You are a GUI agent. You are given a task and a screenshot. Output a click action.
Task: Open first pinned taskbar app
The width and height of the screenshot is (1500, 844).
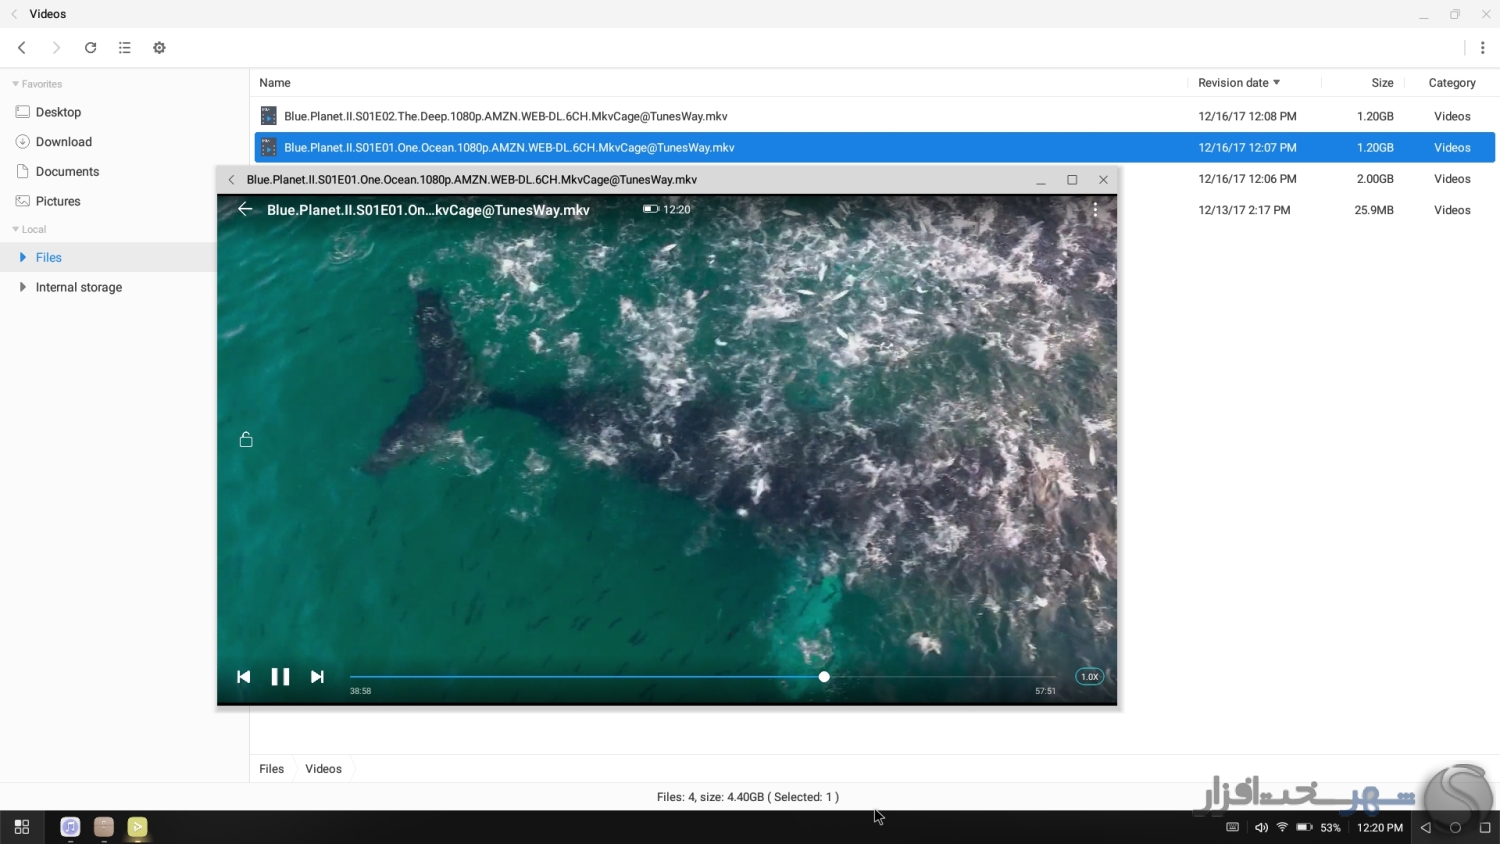pos(70,827)
